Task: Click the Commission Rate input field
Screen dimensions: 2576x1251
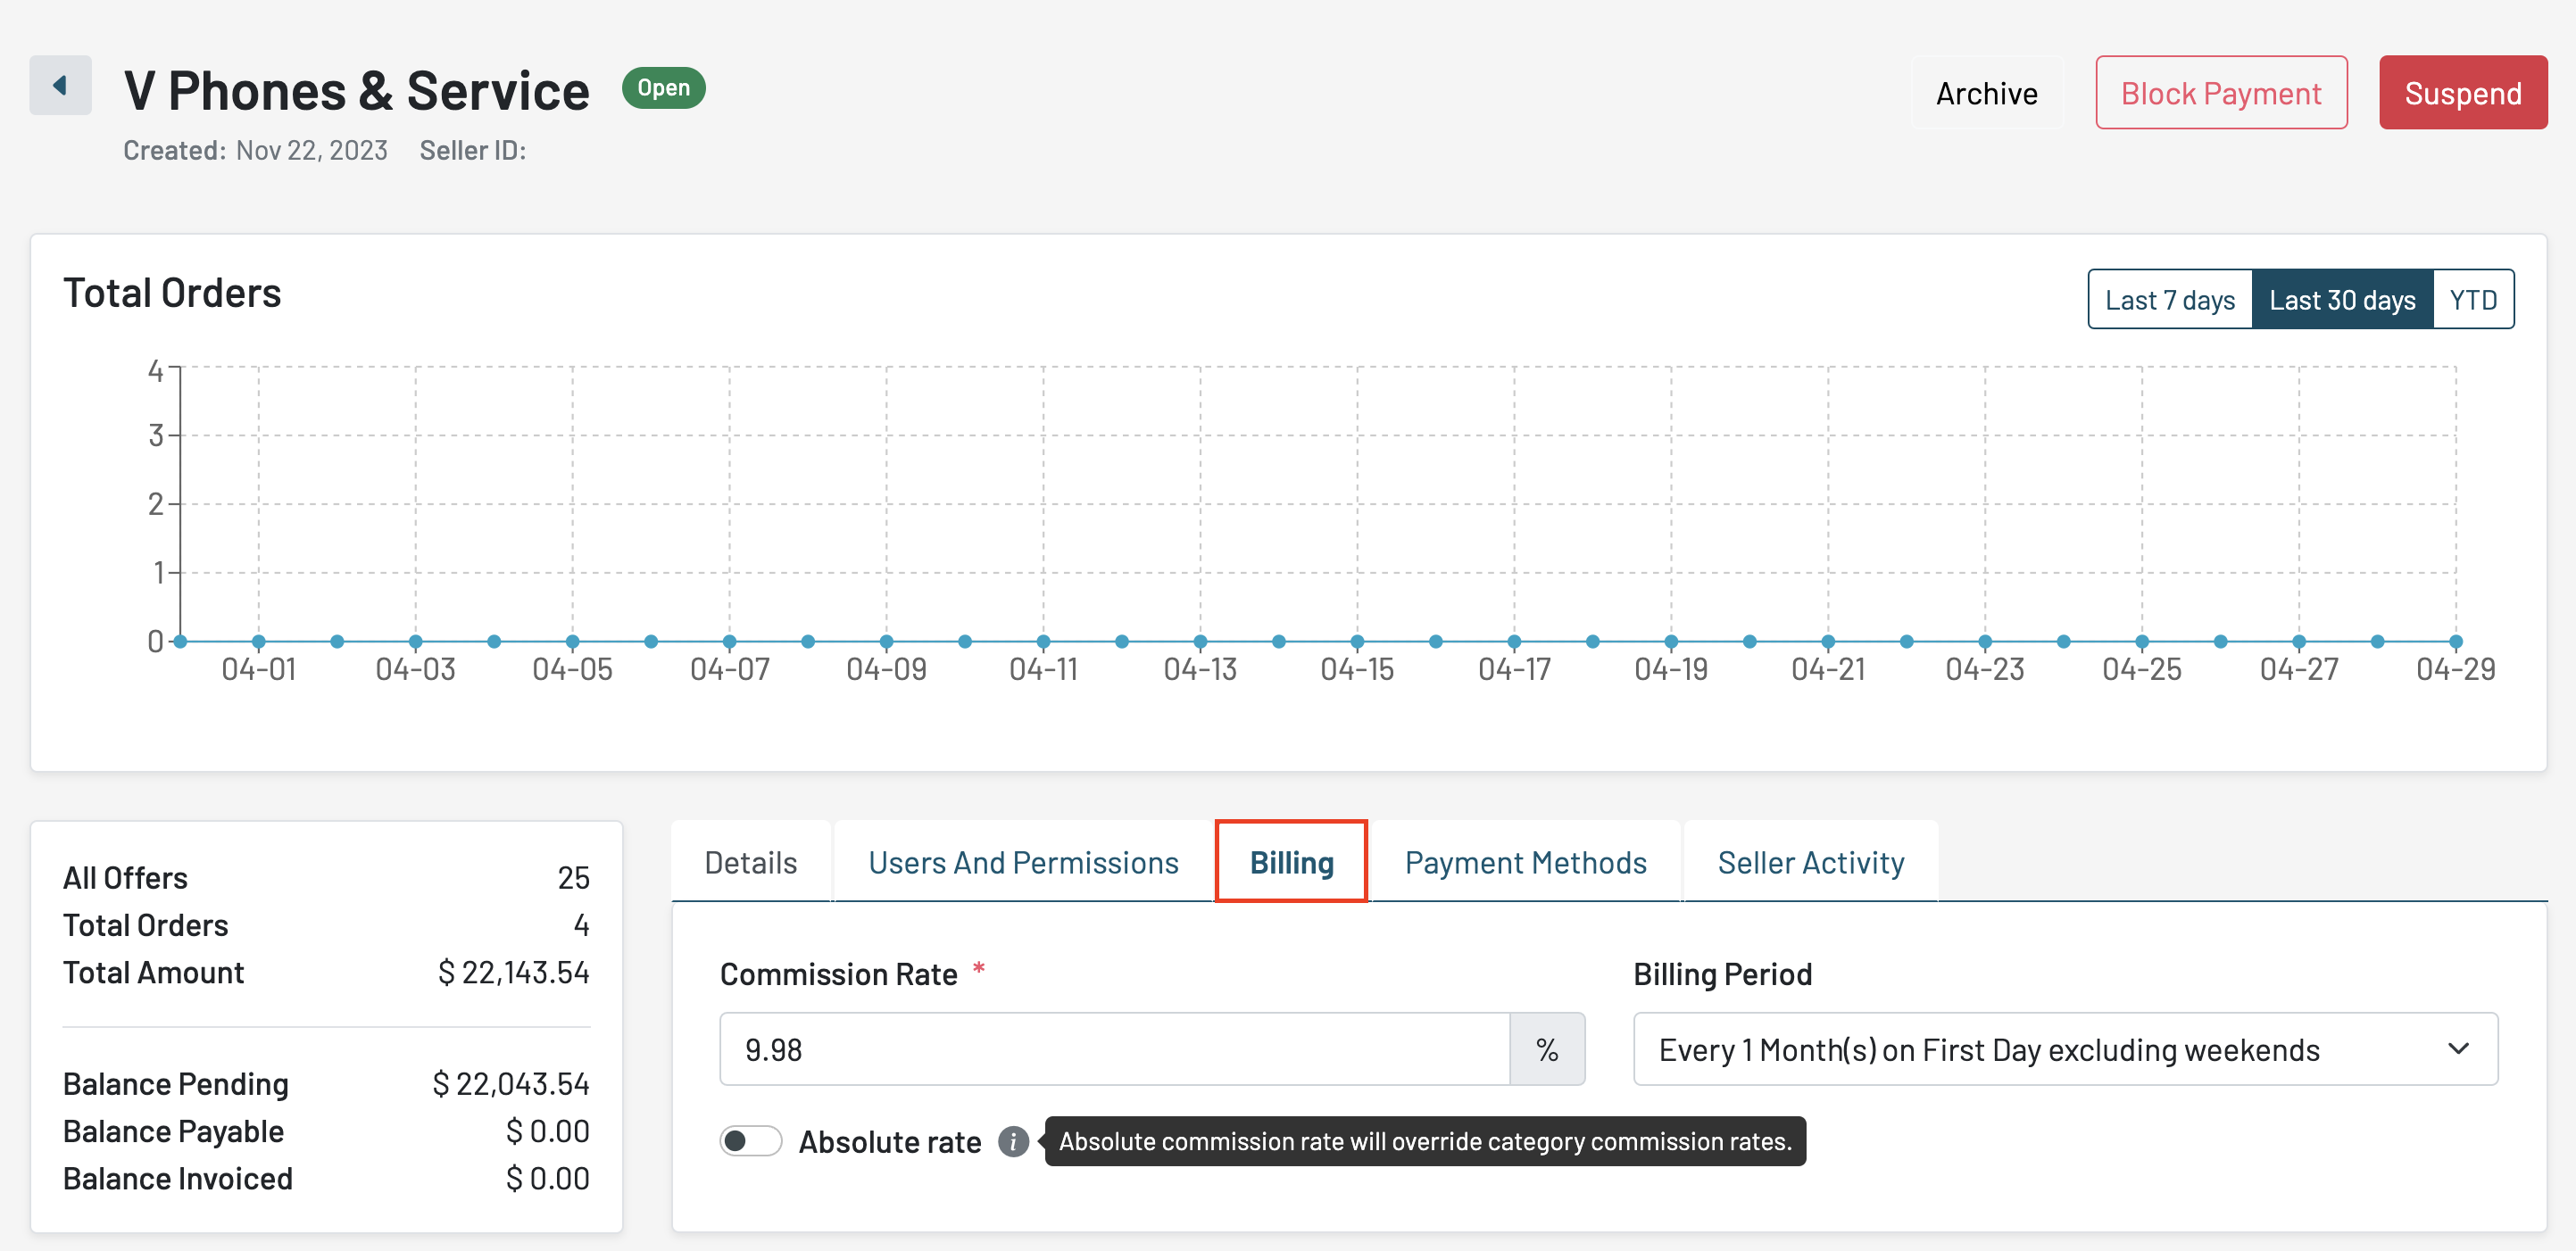Action: click(1114, 1049)
